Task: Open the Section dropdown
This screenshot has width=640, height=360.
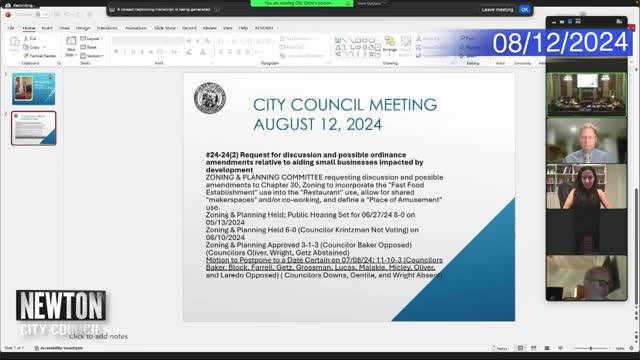Action: pos(92,56)
